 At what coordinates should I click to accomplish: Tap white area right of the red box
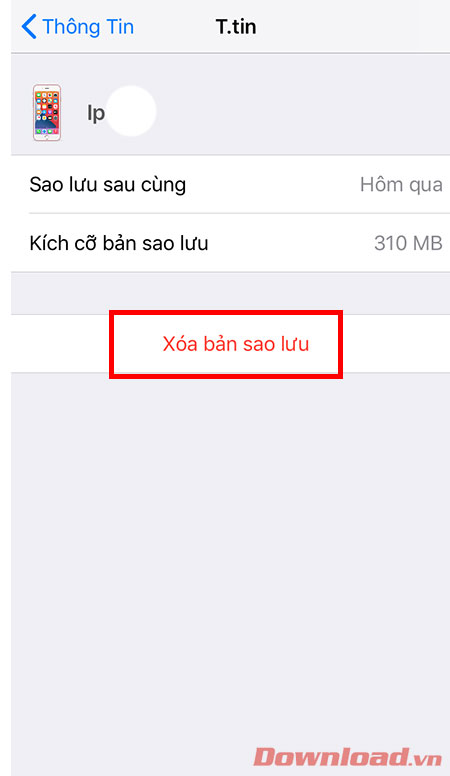[x=396, y=344]
